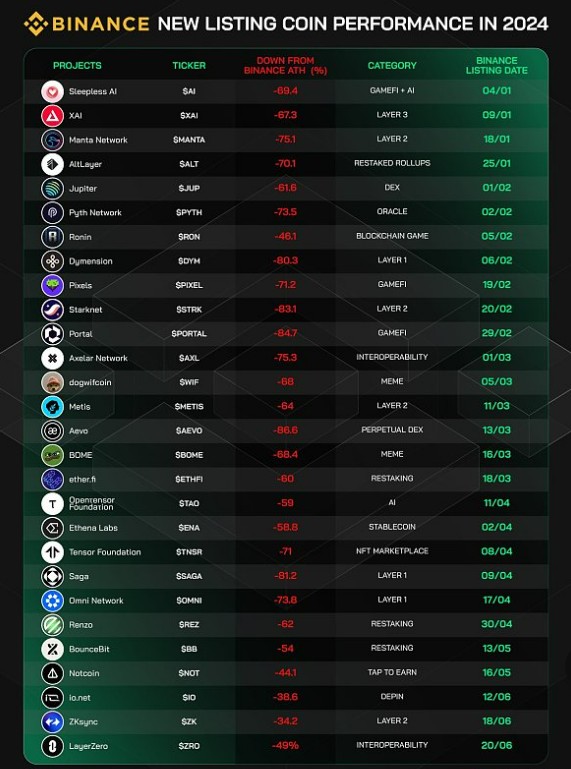The image size is (571, 769).
Task: Click the BOME green frog icon
Action: pos(52,455)
